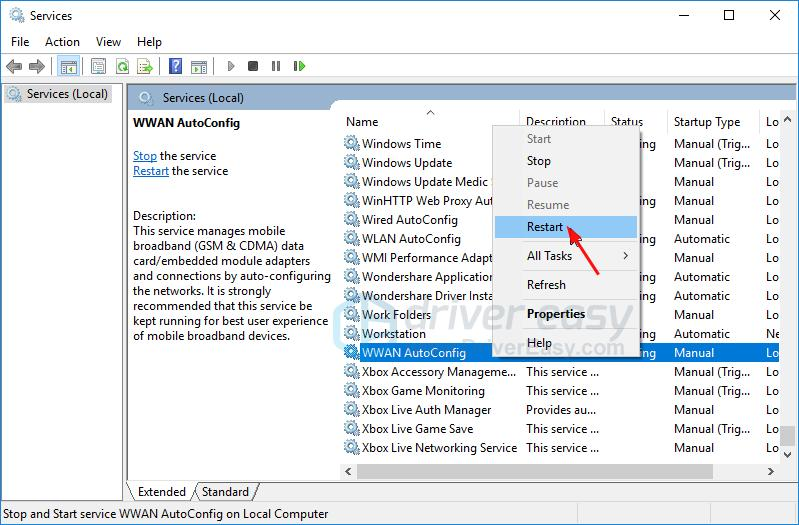Select the Xbox Live Auth Manager row

coord(560,410)
